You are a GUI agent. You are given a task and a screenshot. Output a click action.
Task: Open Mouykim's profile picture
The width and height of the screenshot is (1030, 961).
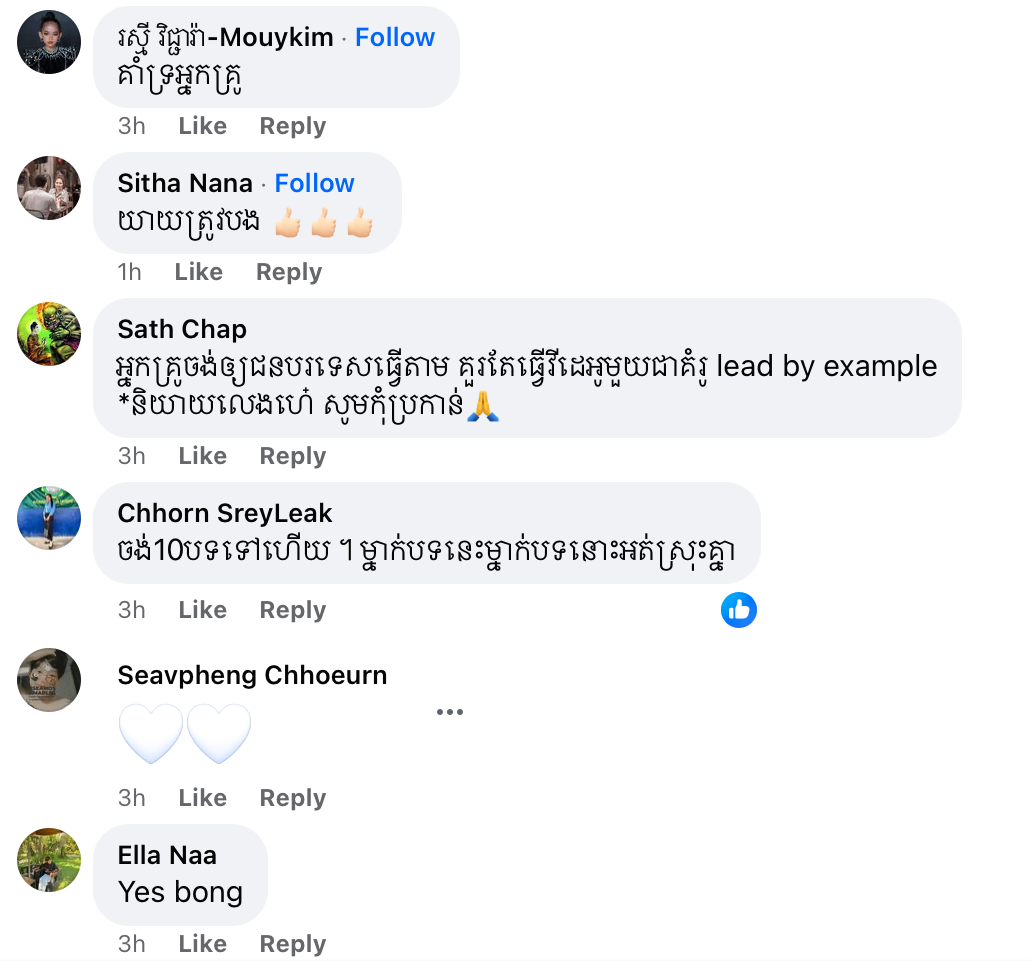pos(49,42)
